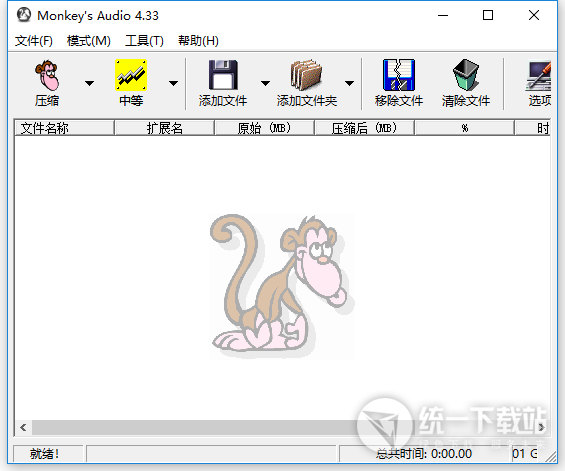The image size is (565, 471).
Task: Expand the dropdown arrow beside 压缩
Action: click(89, 83)
